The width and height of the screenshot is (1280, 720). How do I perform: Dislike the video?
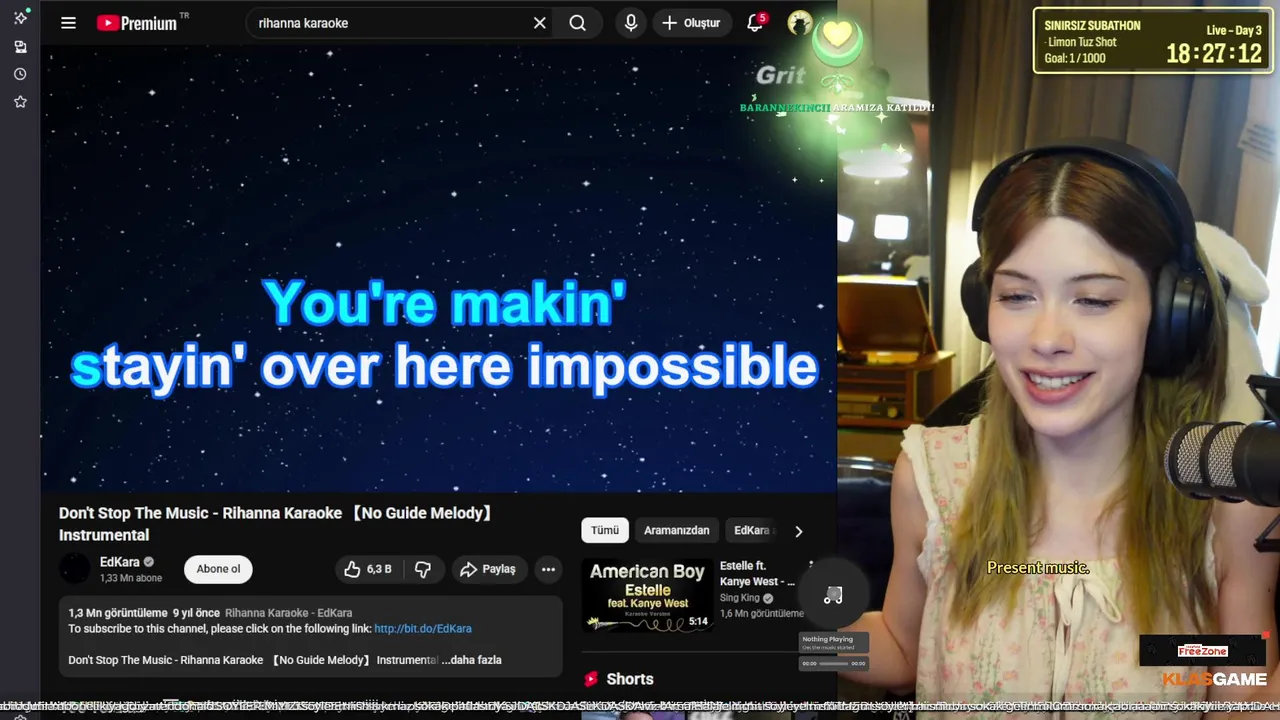pyautogui.click(x=423, y=569)
